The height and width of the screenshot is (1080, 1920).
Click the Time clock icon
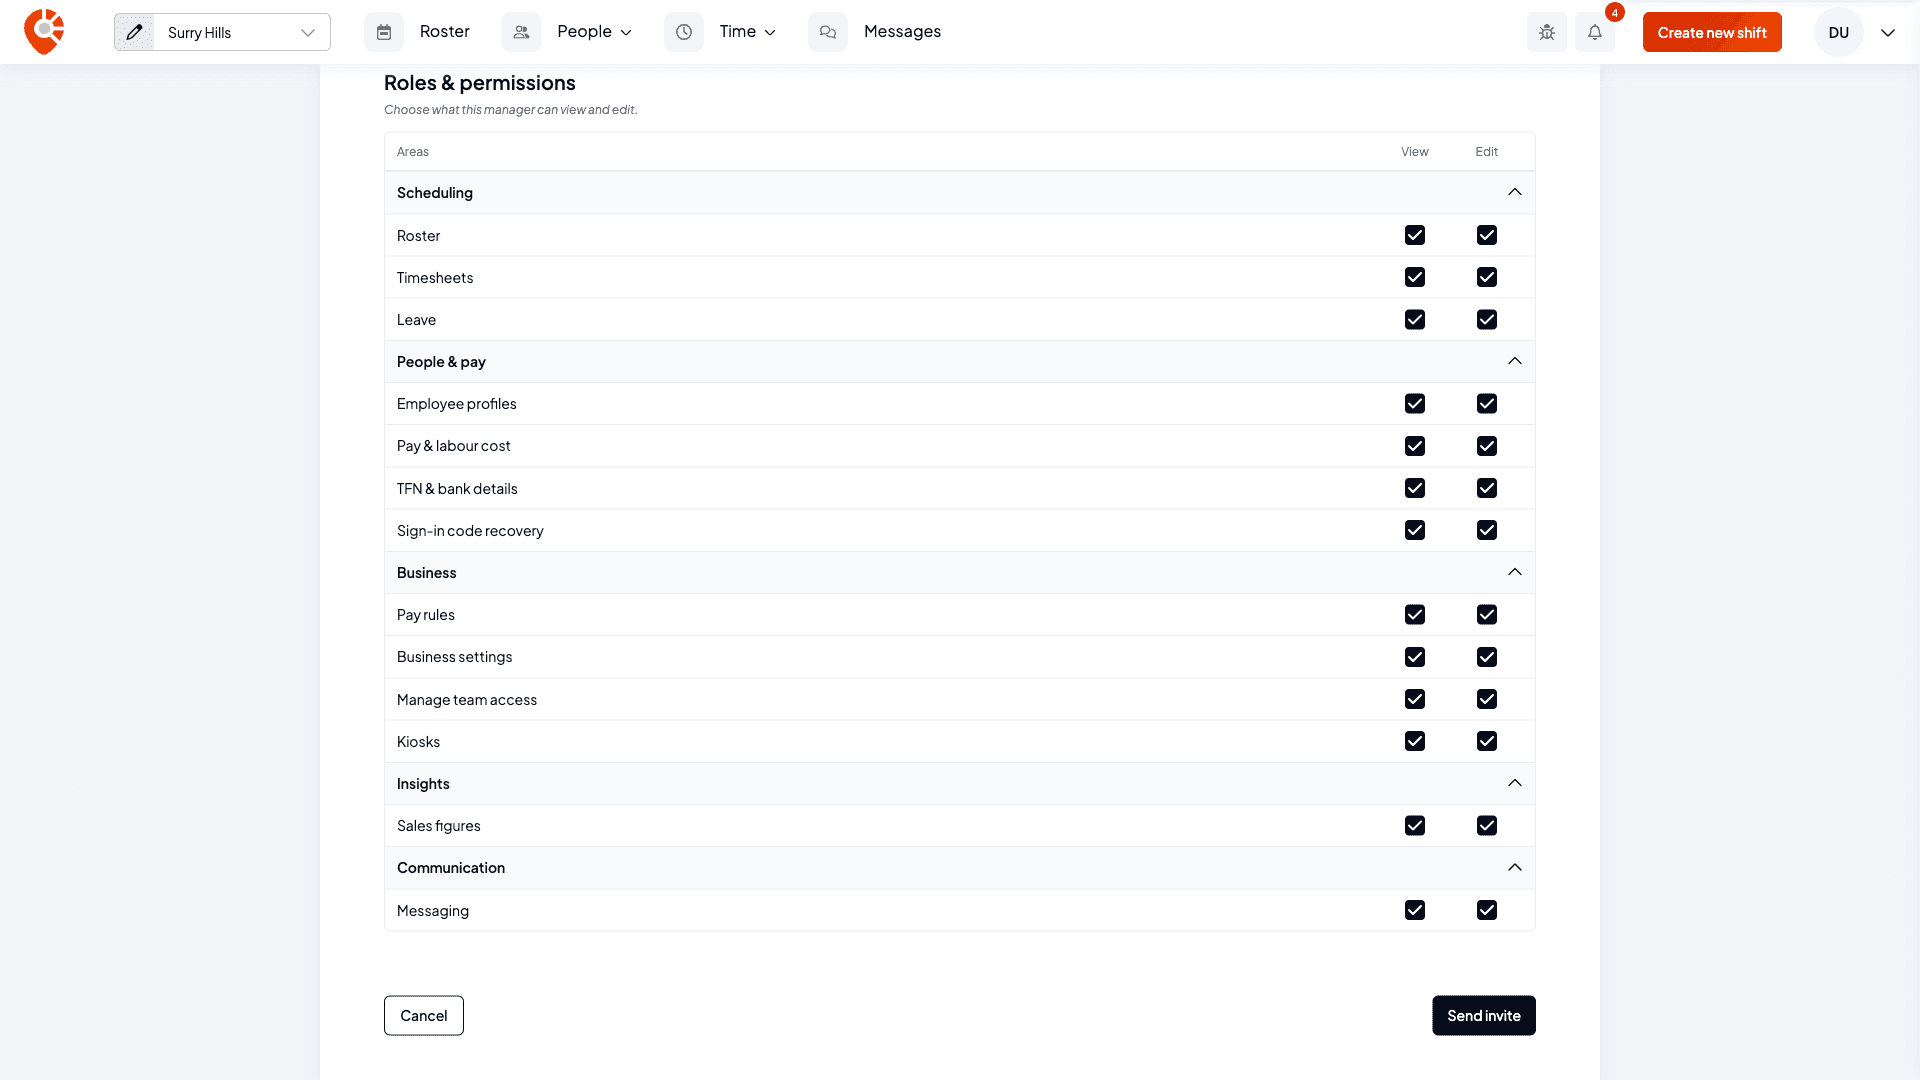click(684, 32)
